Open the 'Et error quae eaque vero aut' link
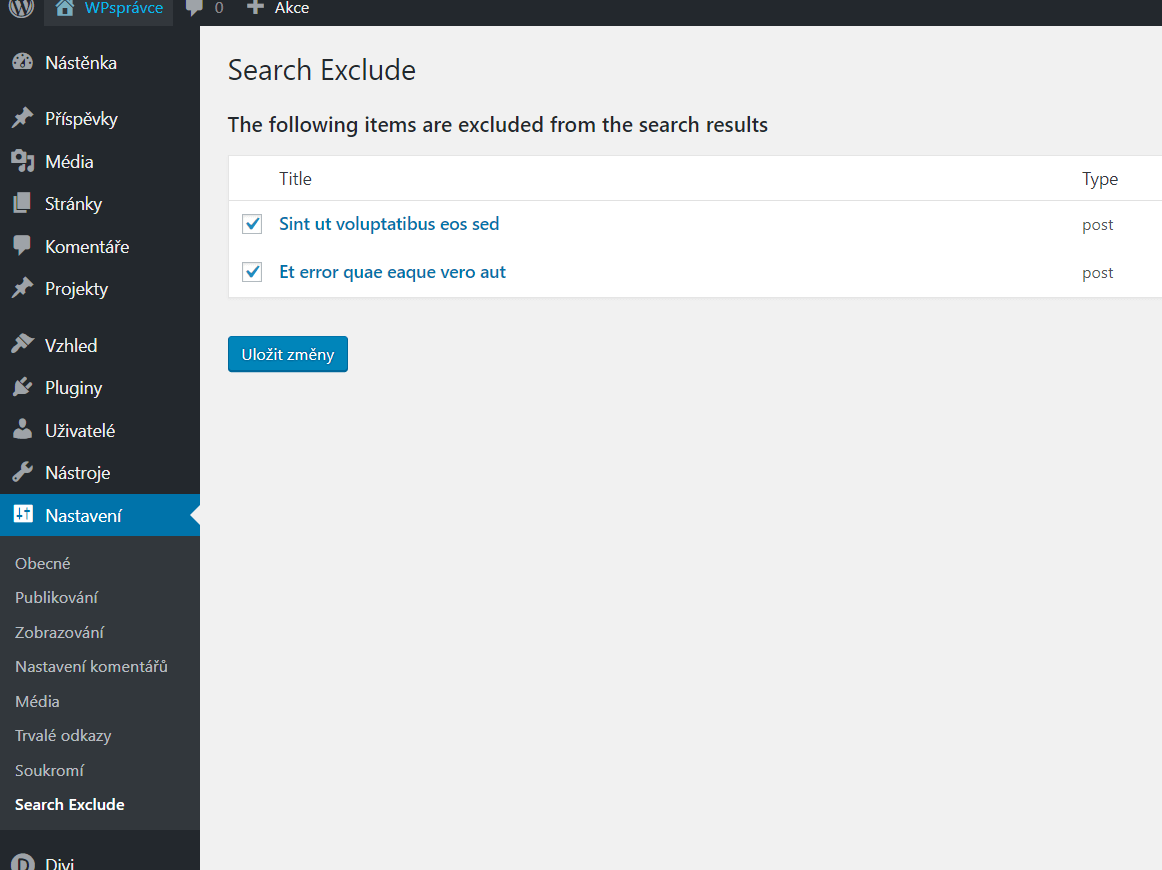The height and width of the screenshot is (870, 1162). (392, 272)
